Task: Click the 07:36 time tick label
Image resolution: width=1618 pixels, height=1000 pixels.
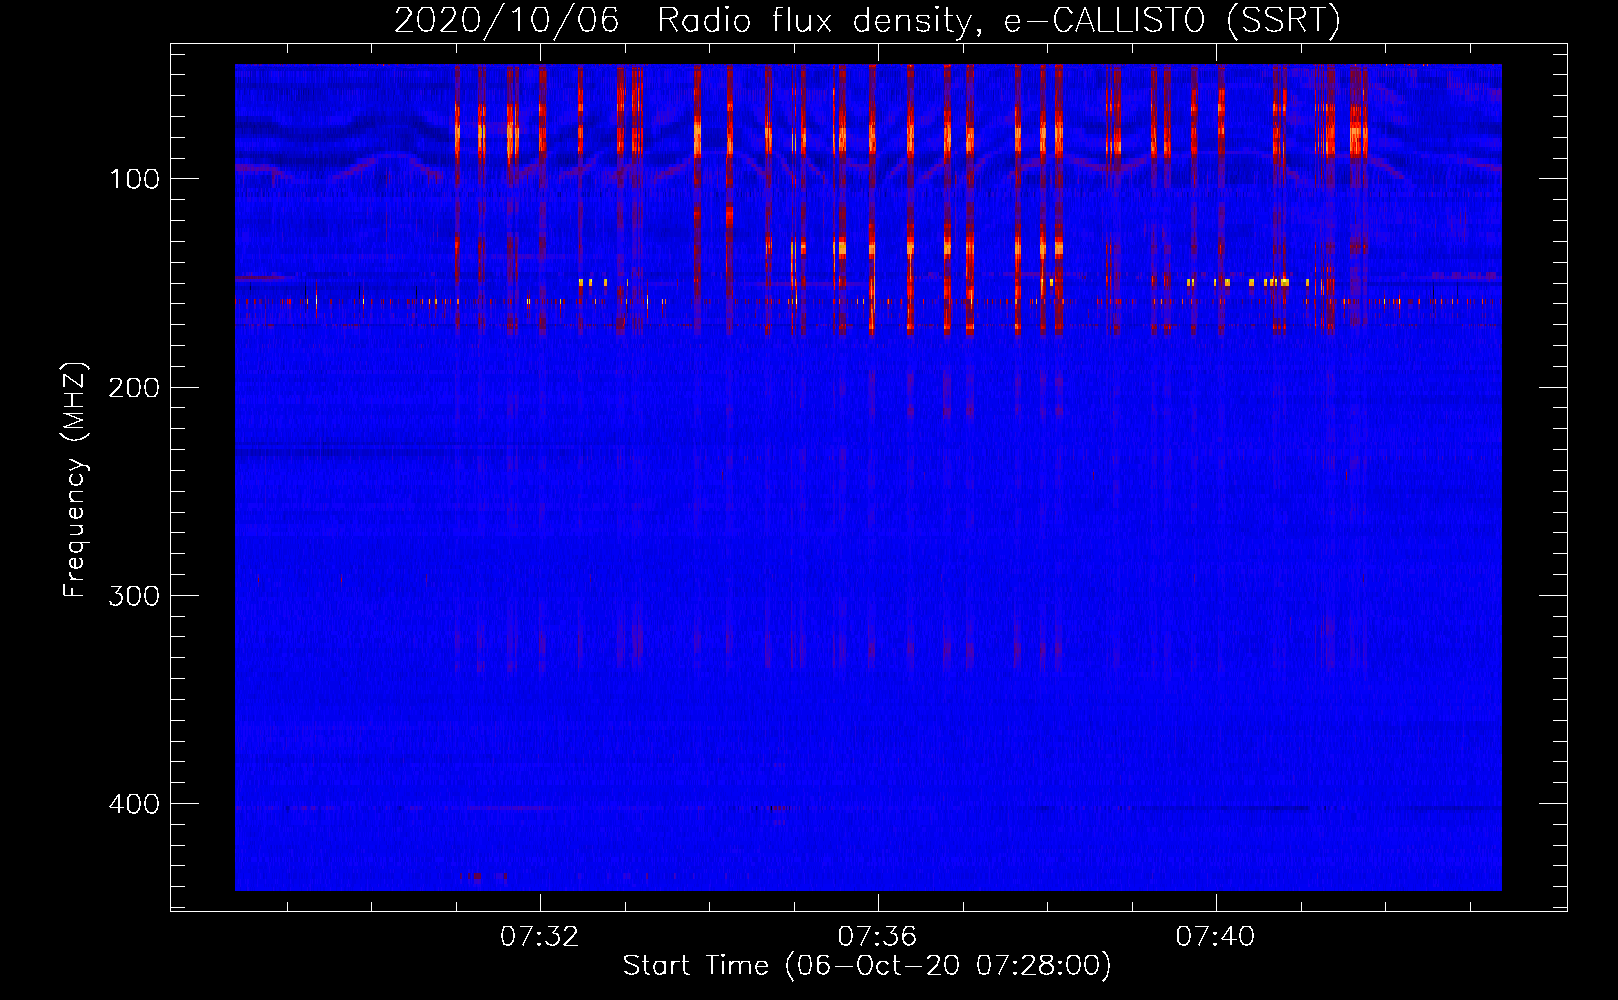Action: coord(877,937)
